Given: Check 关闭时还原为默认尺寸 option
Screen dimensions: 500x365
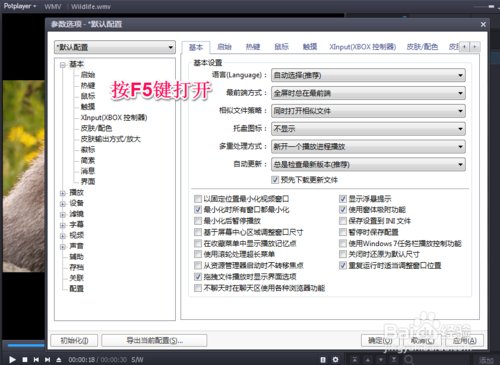Looking at the screenshot, I should click(x=343, y=254).
